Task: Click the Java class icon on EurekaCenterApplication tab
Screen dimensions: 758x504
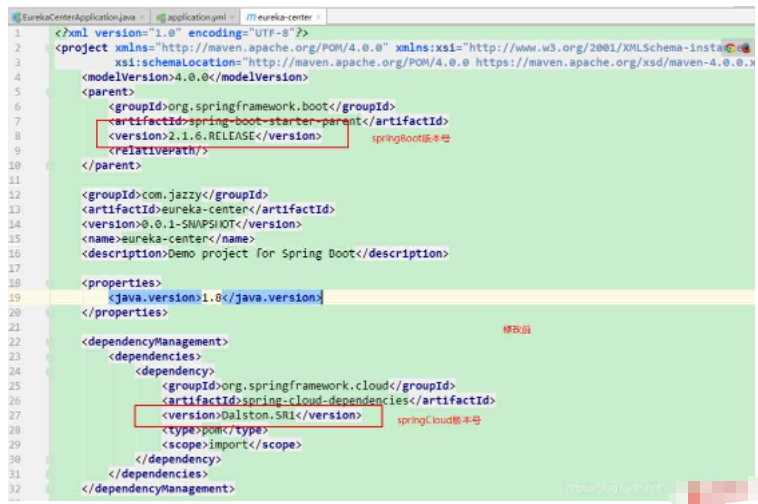Action: click(17, 17)
